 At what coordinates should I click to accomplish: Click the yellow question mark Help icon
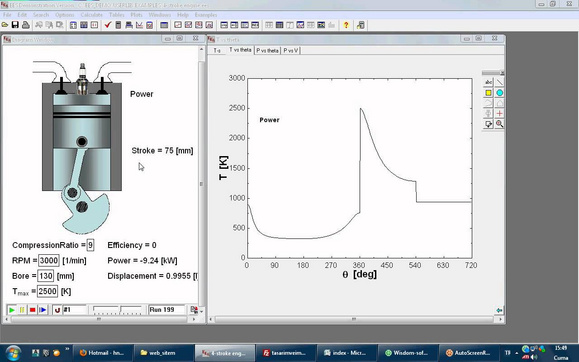click(x=346, y=25)
